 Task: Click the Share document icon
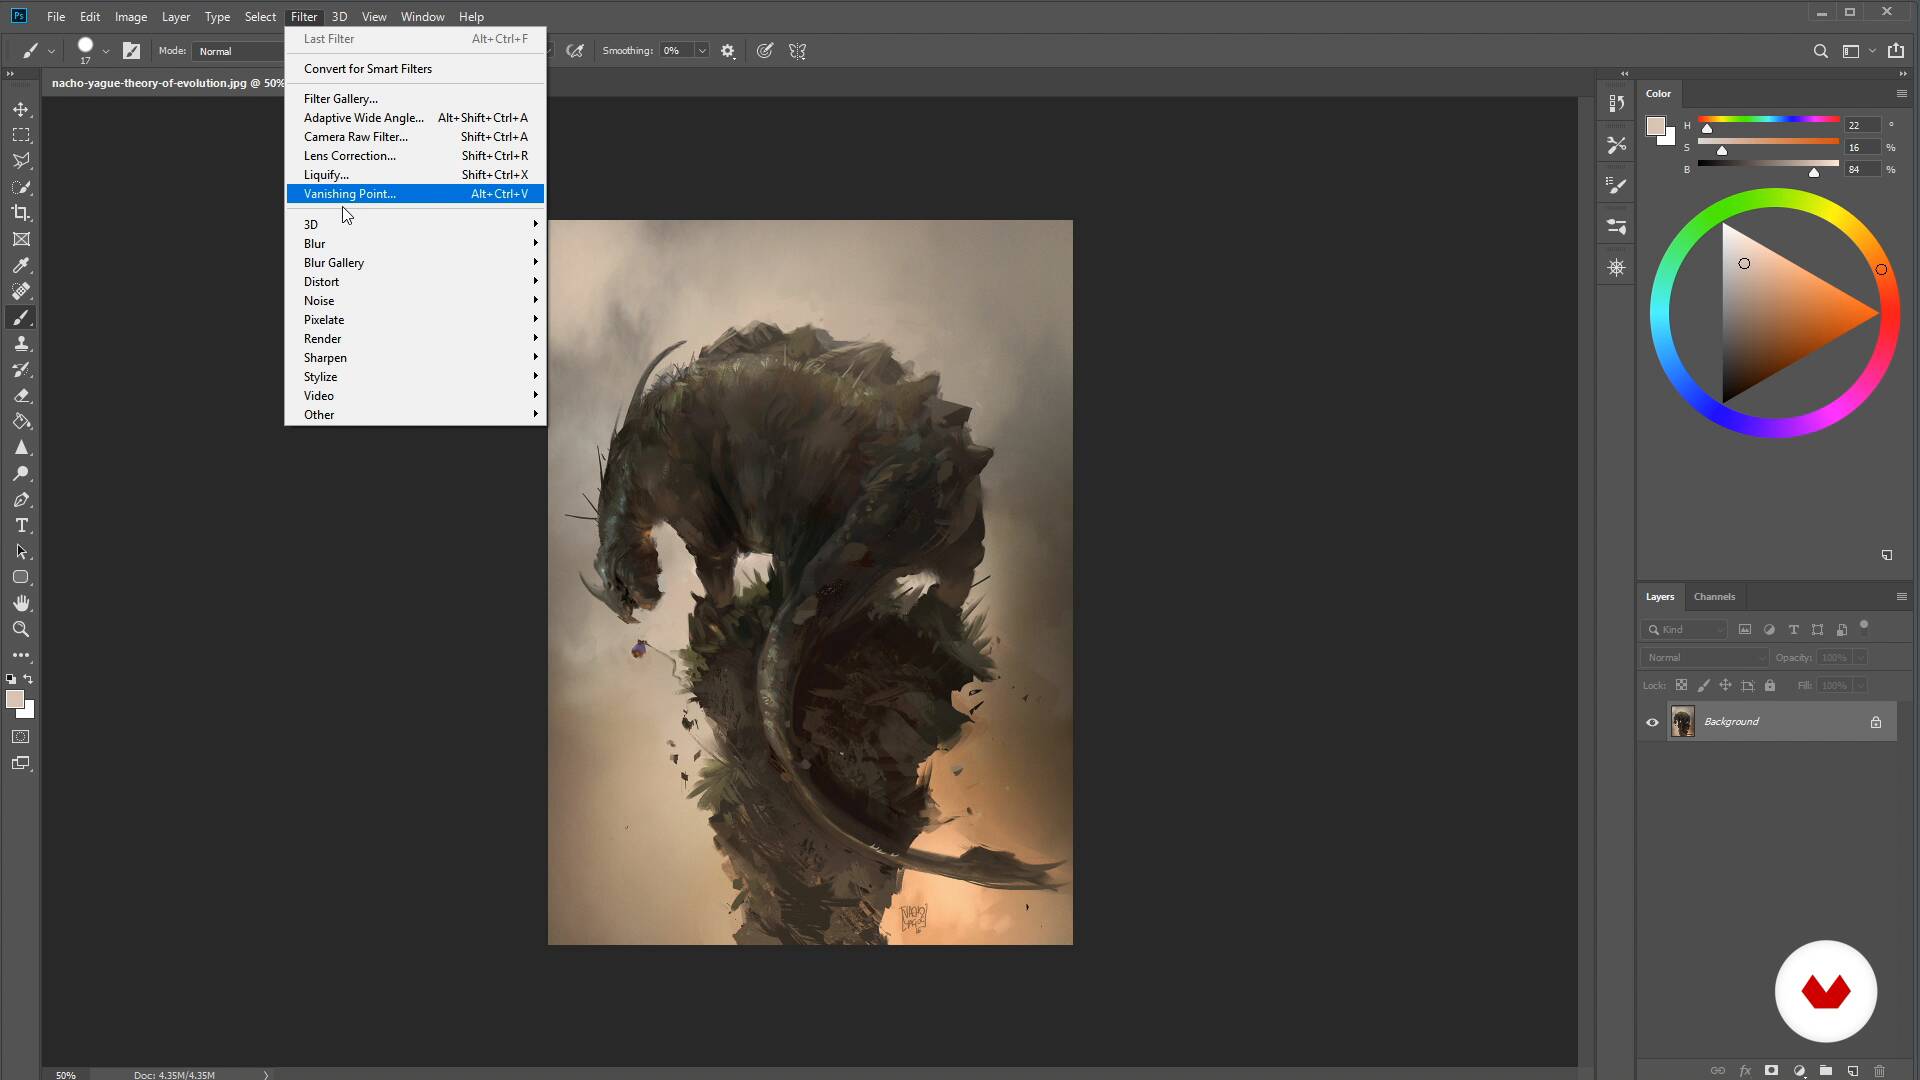tap(1896, 51)
